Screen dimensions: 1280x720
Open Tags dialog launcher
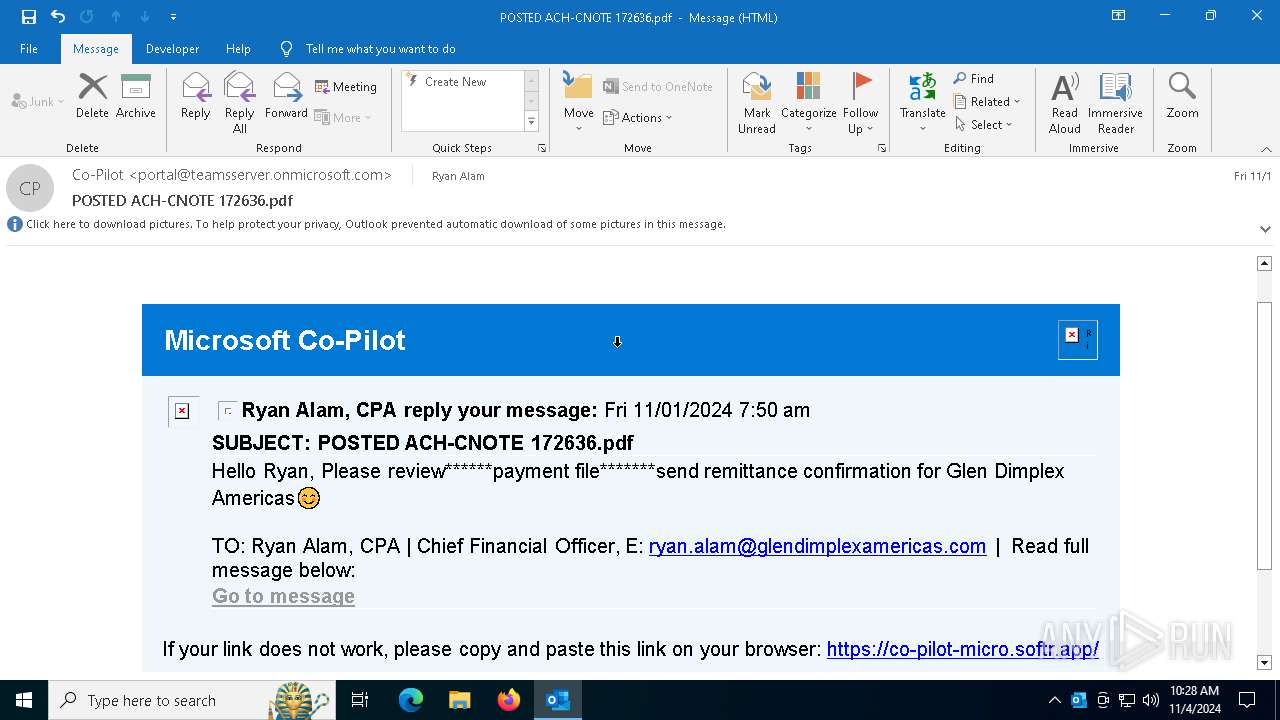pyautogui.click(x=882, y=148)
